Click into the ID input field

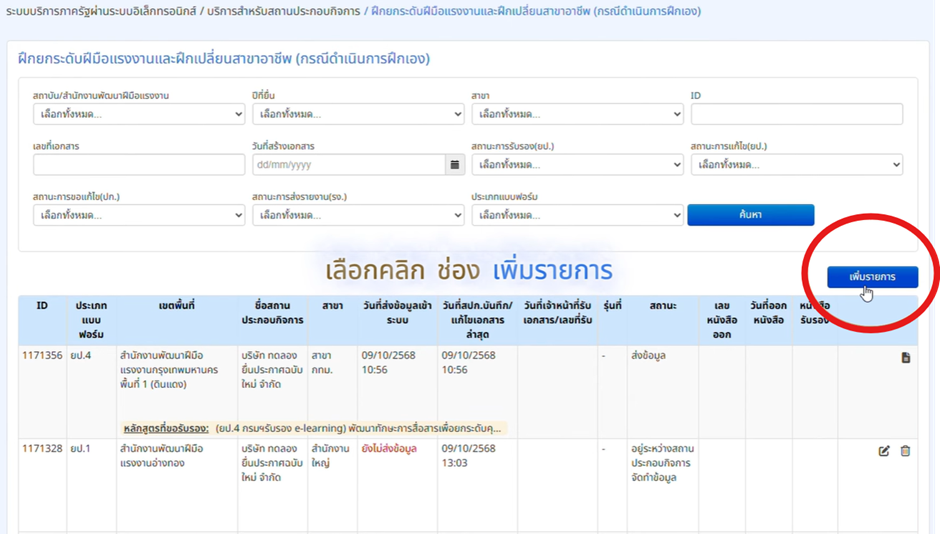pyautogui.click(x=796, y=114)
